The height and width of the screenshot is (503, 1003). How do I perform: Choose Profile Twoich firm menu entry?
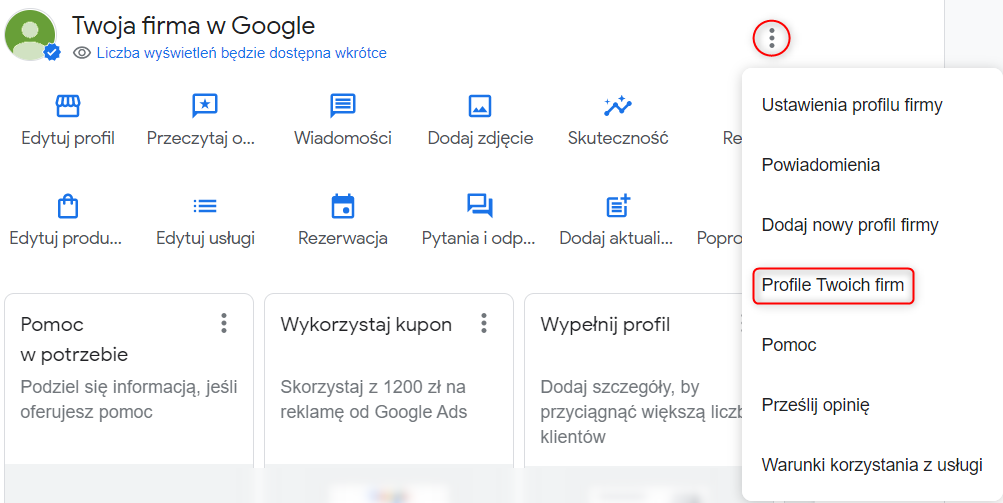point(833,285)
